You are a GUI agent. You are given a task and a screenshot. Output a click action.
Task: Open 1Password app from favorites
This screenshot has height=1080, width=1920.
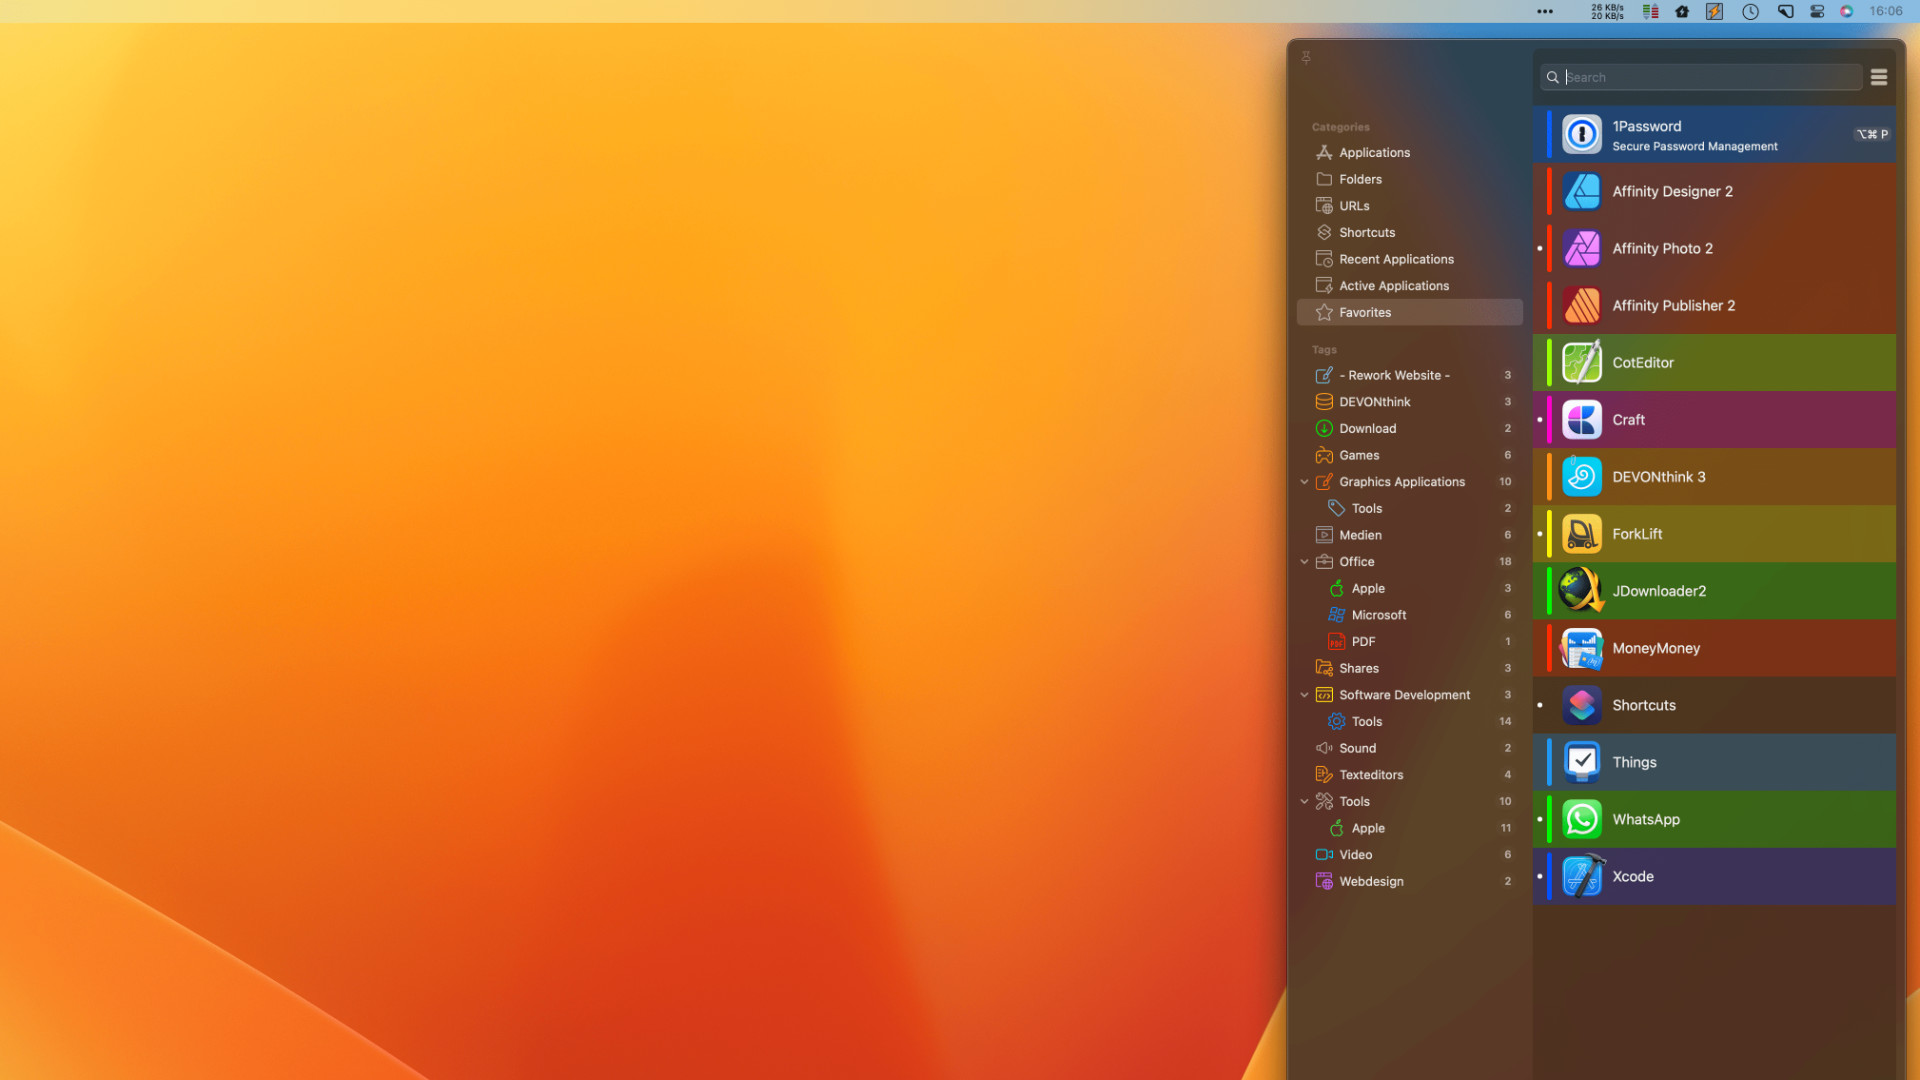pyautogui.click(x=1720, y=133)
